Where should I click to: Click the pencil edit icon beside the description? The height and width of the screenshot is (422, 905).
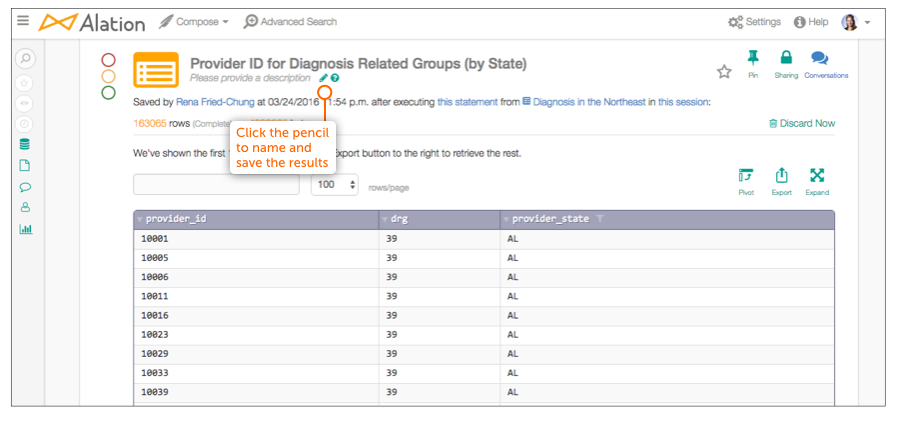click(323, 78)
